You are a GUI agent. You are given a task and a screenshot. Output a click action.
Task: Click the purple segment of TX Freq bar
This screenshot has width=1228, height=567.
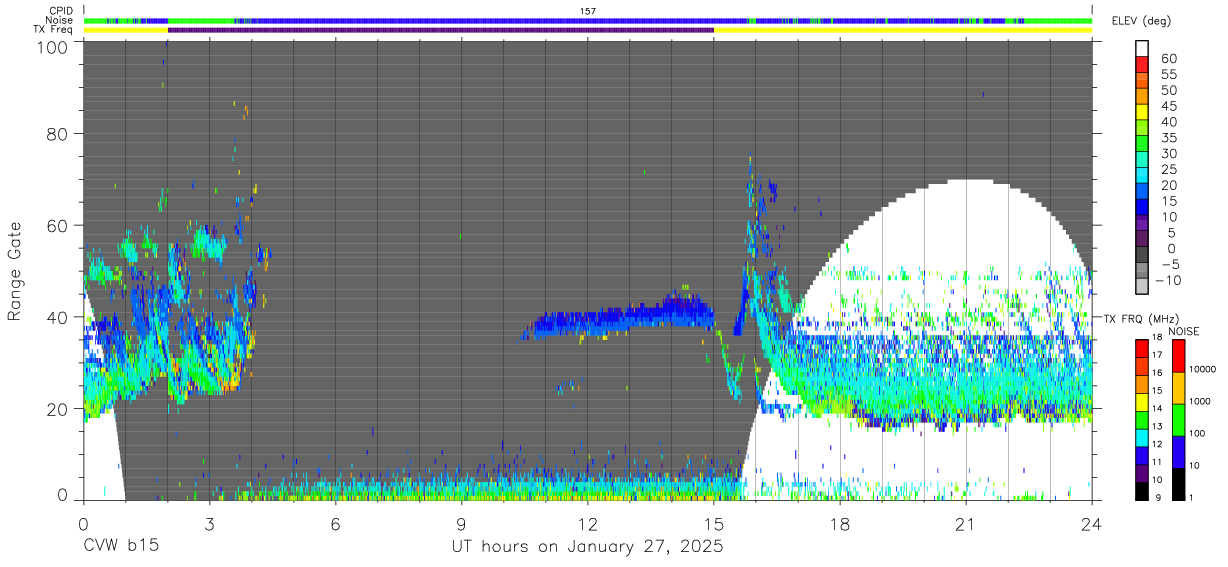click(441, 30)
